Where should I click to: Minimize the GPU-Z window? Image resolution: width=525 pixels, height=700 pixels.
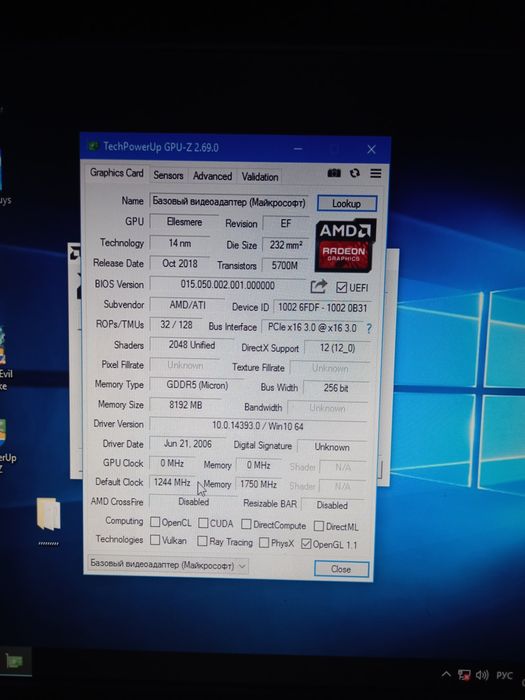(298, 149)
